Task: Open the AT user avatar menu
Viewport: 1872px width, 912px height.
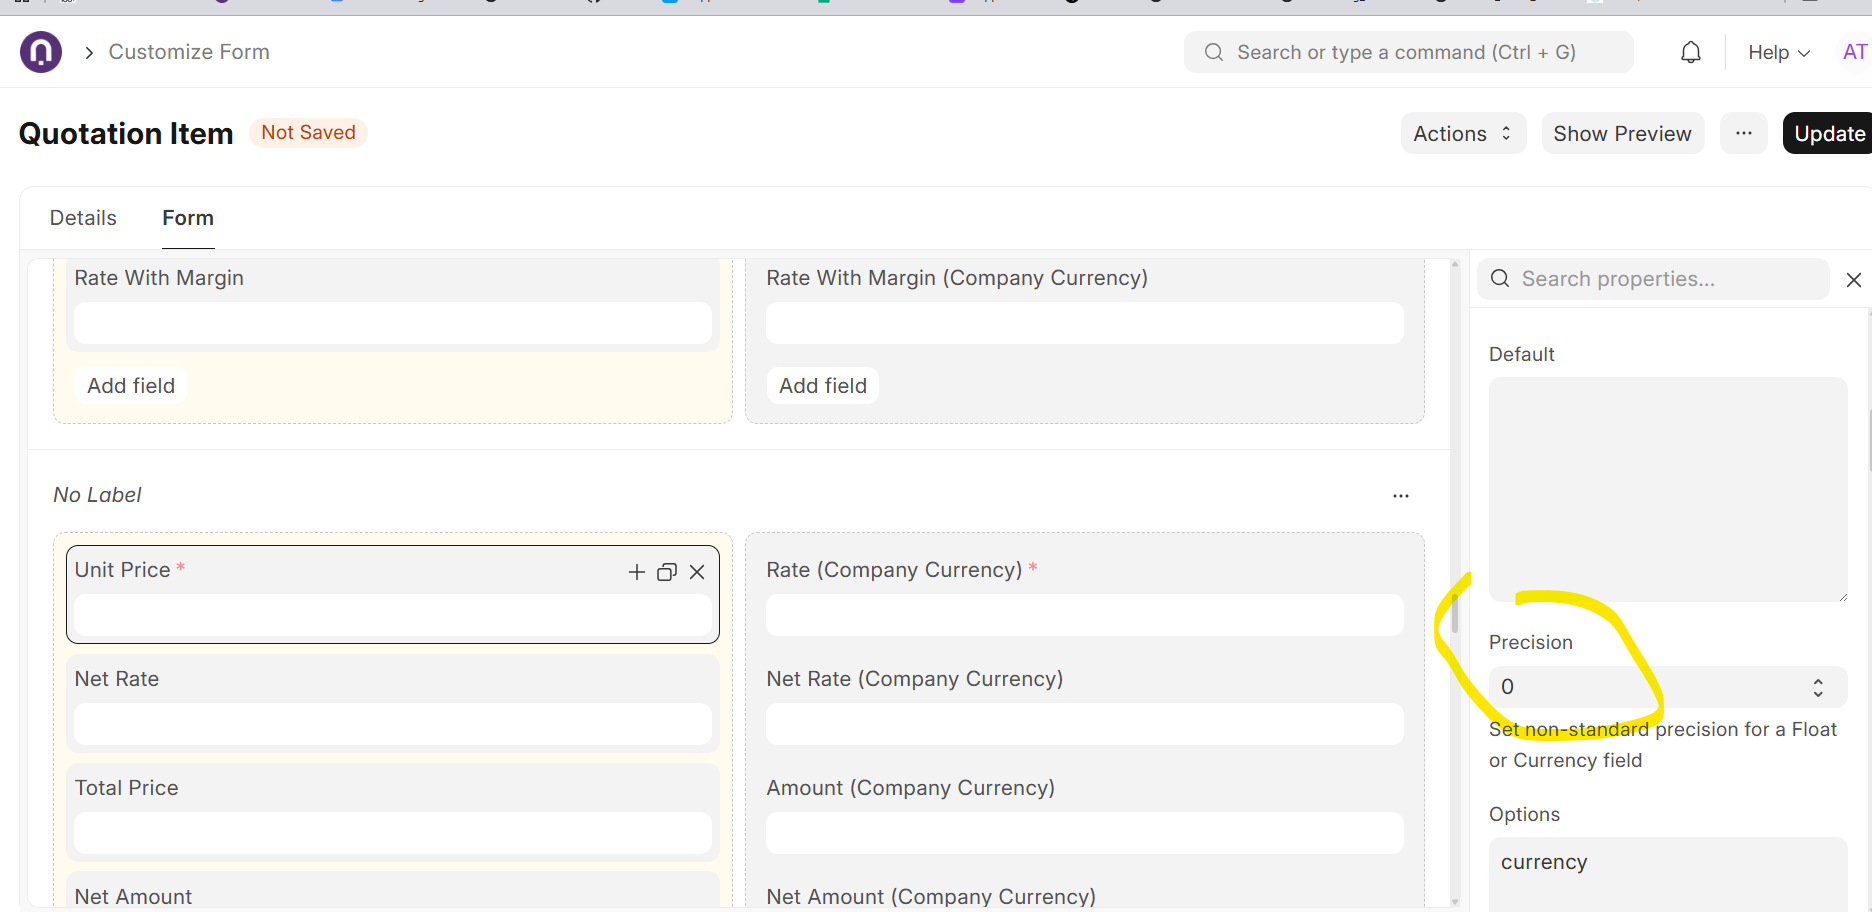Action: [1855, 52]
